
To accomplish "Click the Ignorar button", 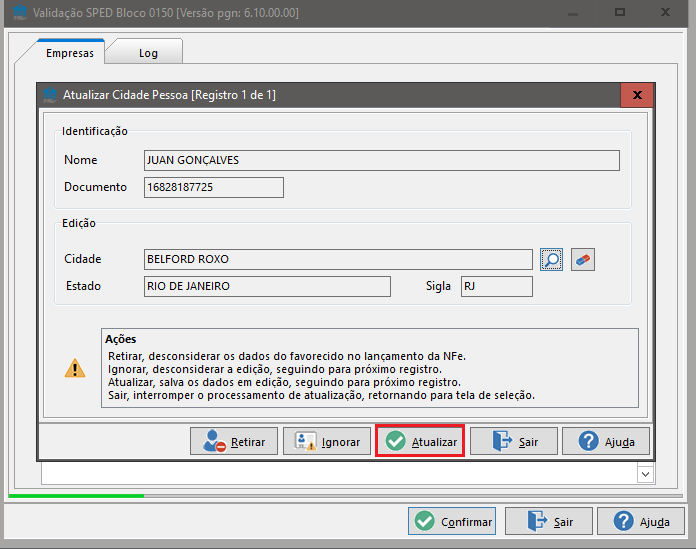I will pyautogui.click(x=327, y=441).
